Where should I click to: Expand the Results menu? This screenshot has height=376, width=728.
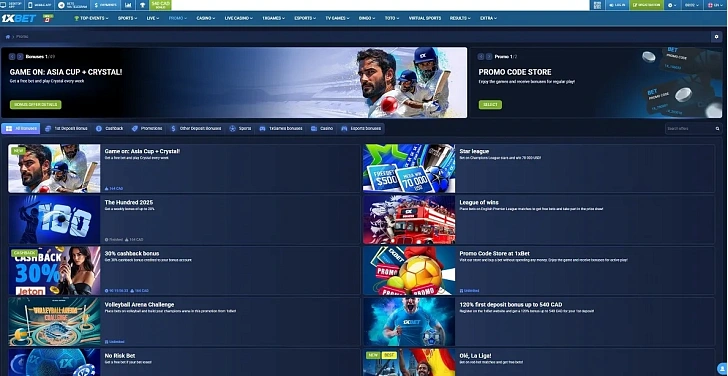(460, 18)
